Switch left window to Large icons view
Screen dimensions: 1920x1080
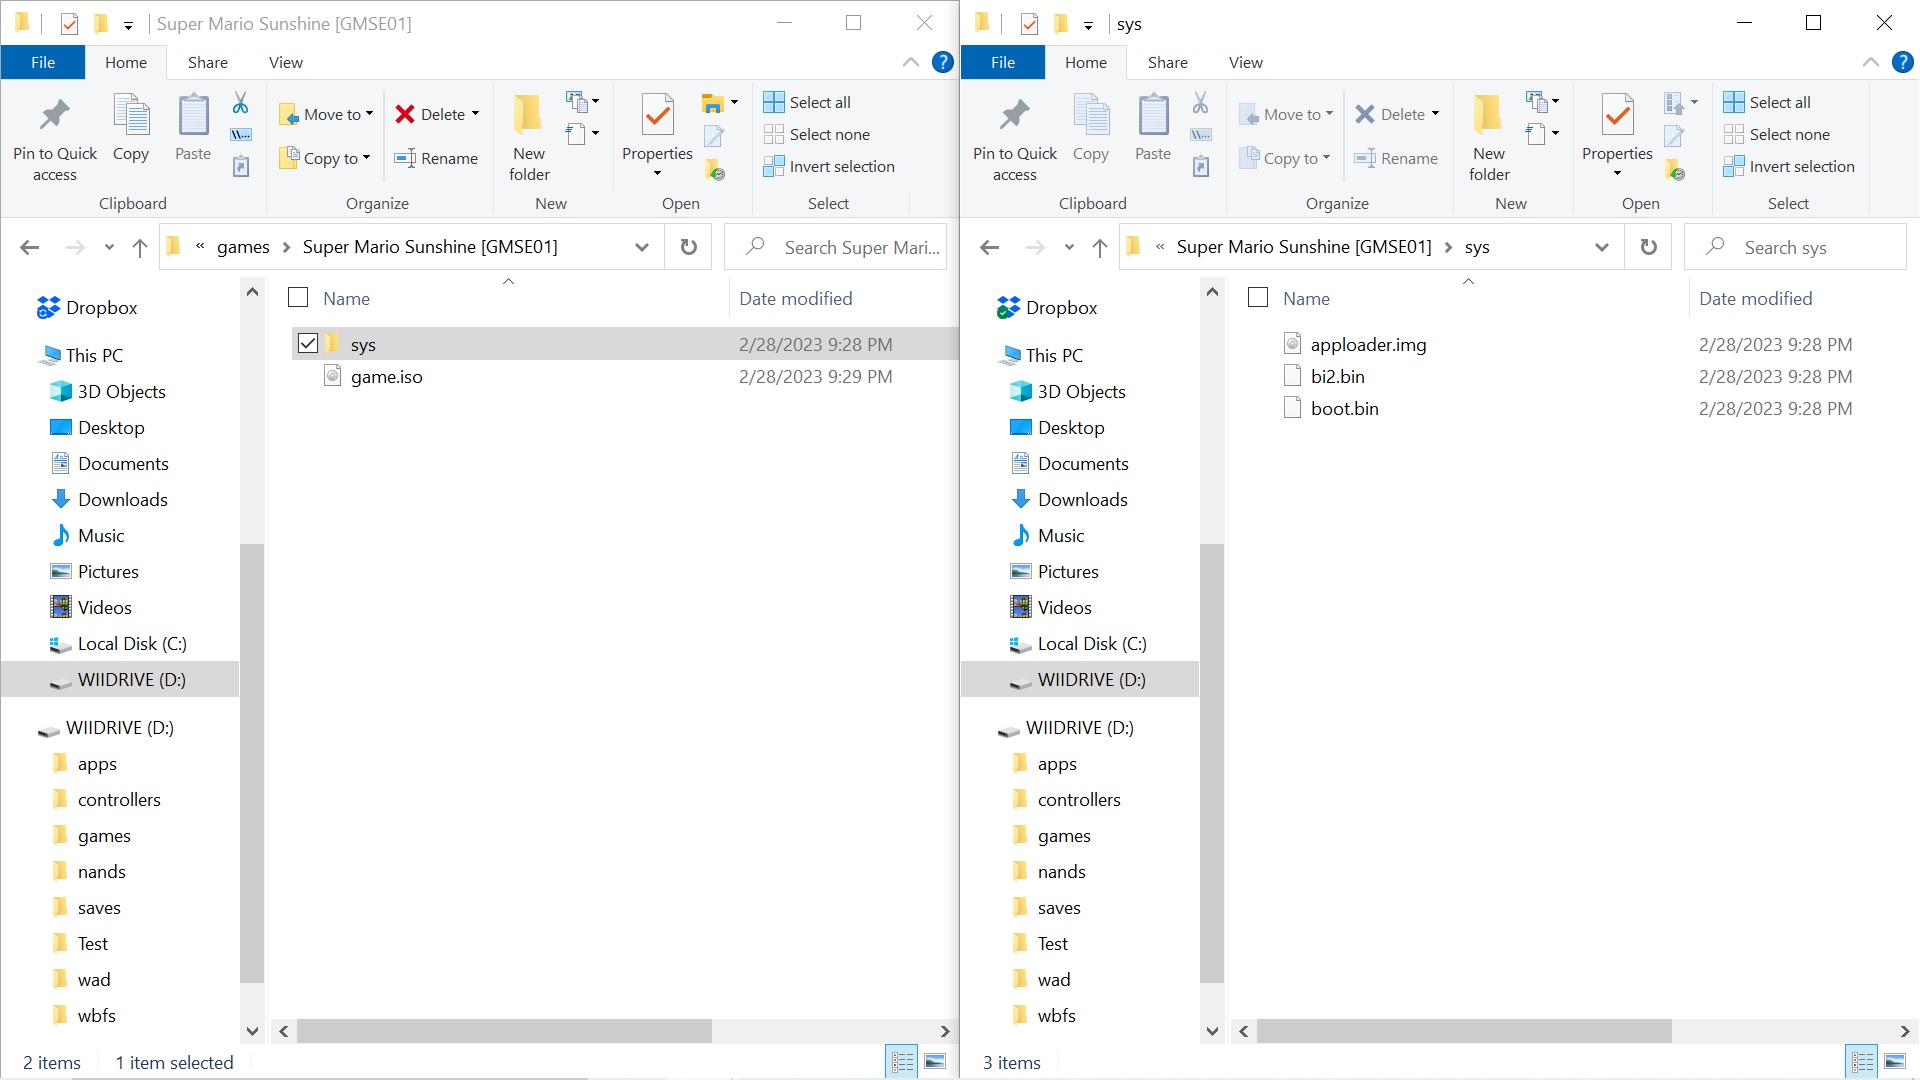click(935, 1062)
